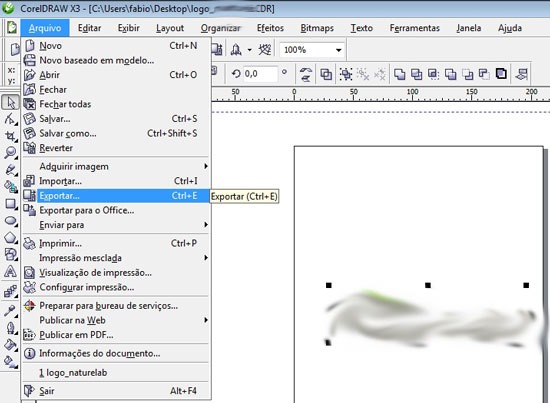The image size is (550, 403).
Task: Open the Exibir menu
Action: 129,28
